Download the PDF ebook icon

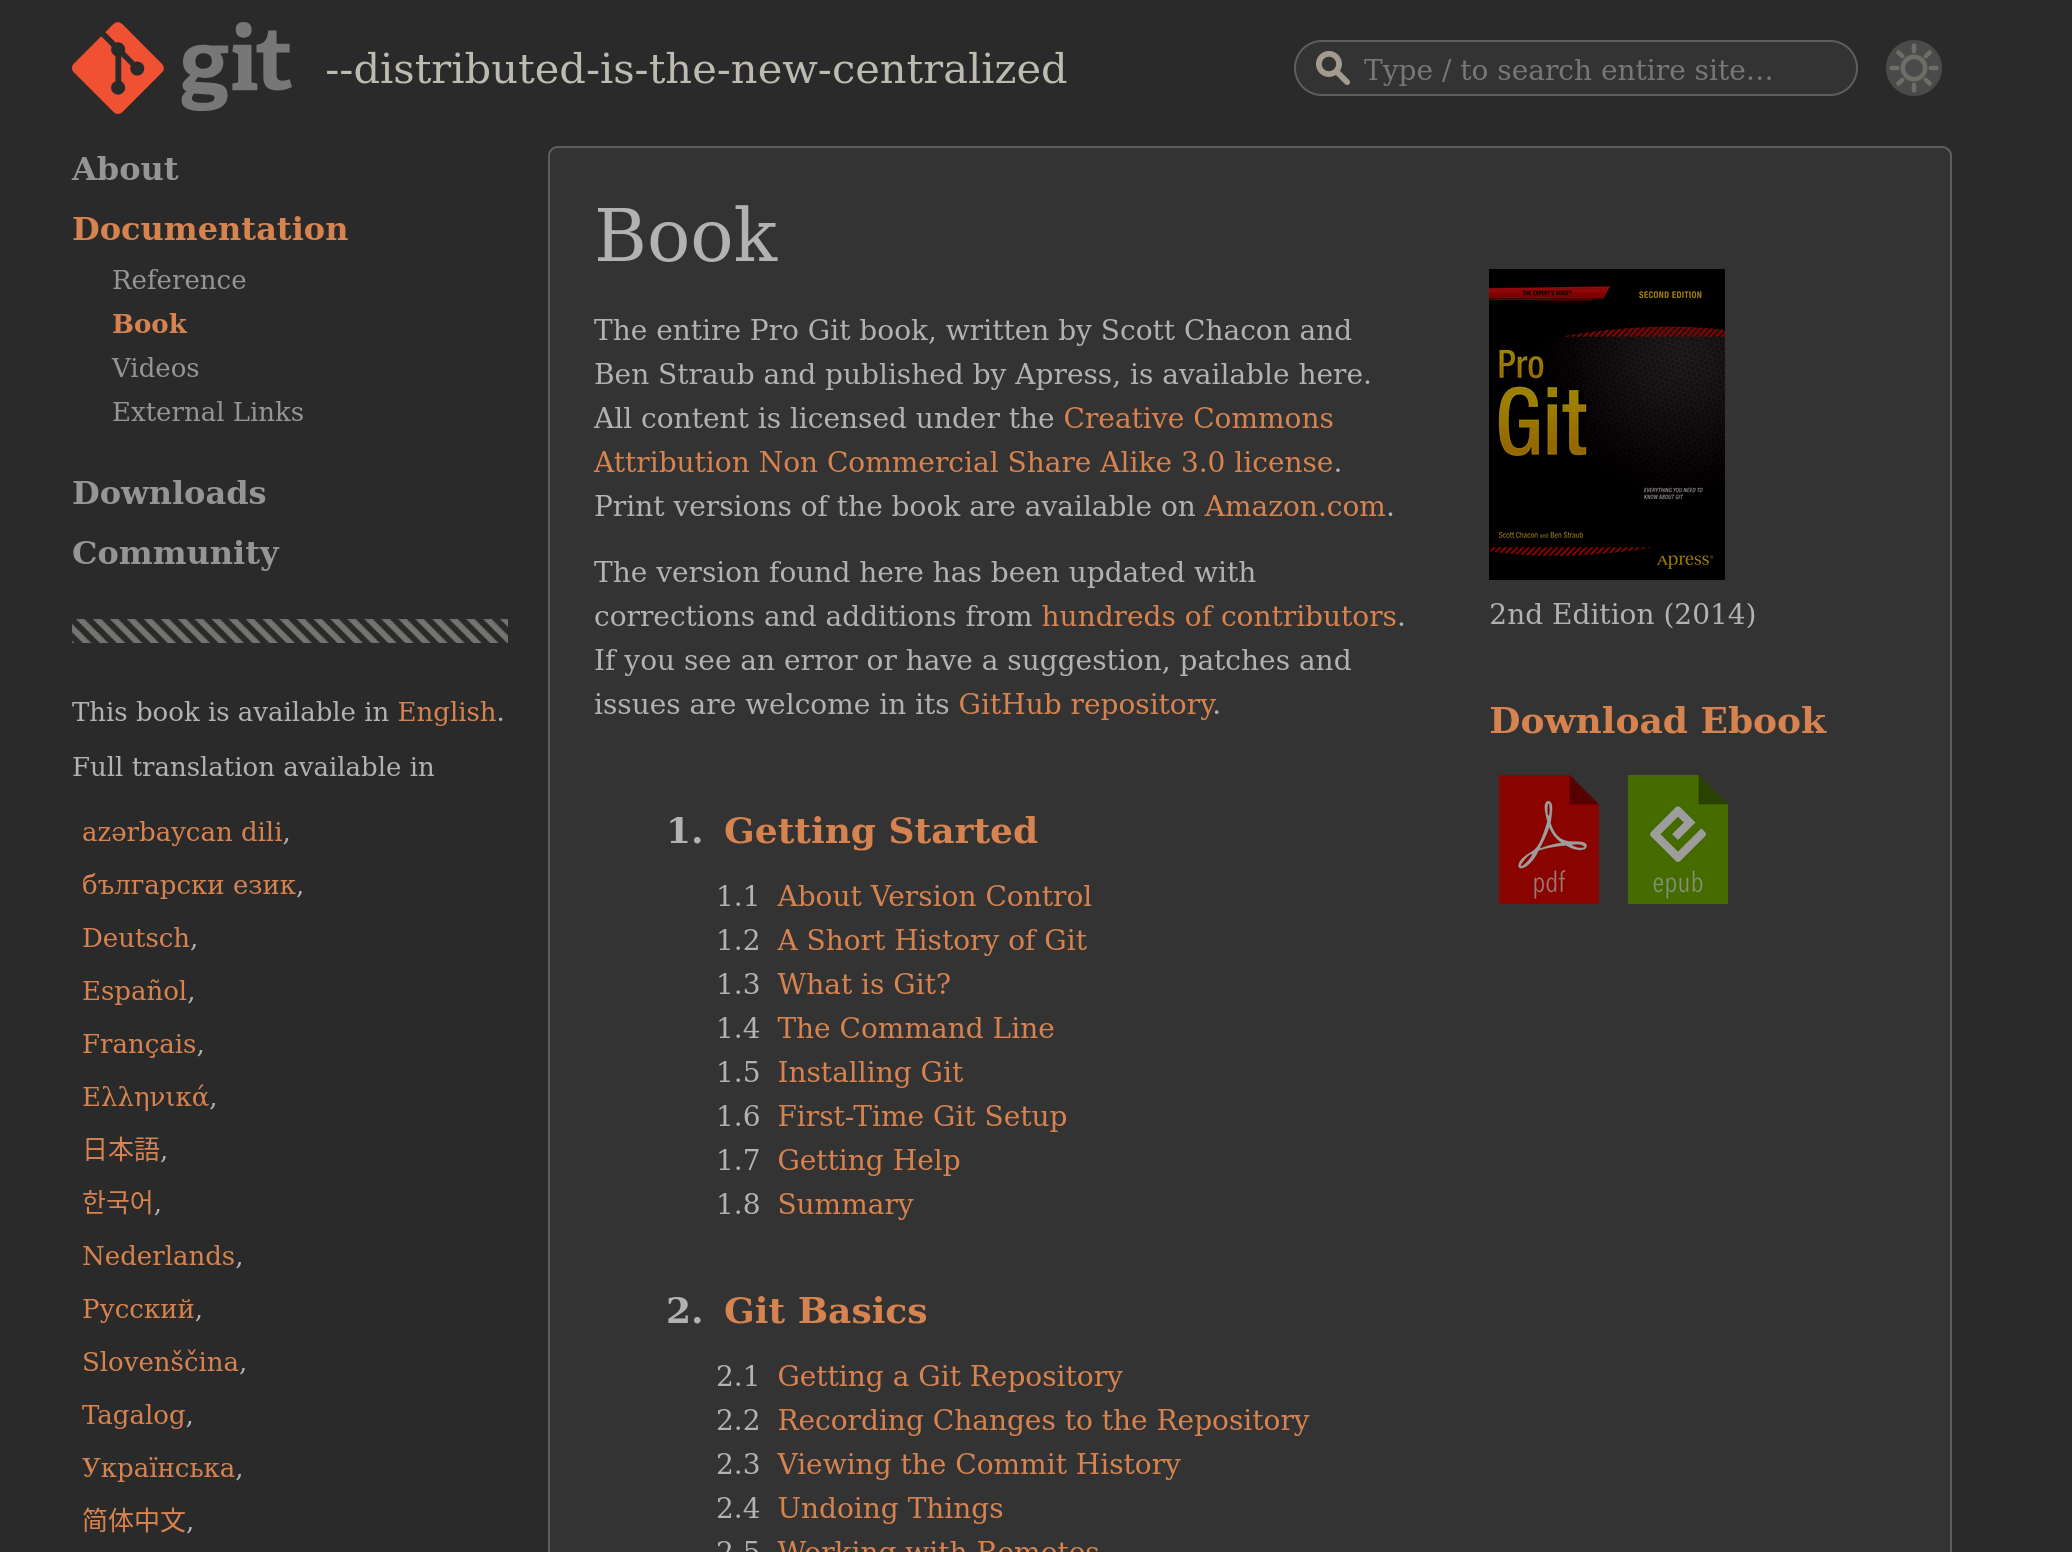[x=1548, y=839]
